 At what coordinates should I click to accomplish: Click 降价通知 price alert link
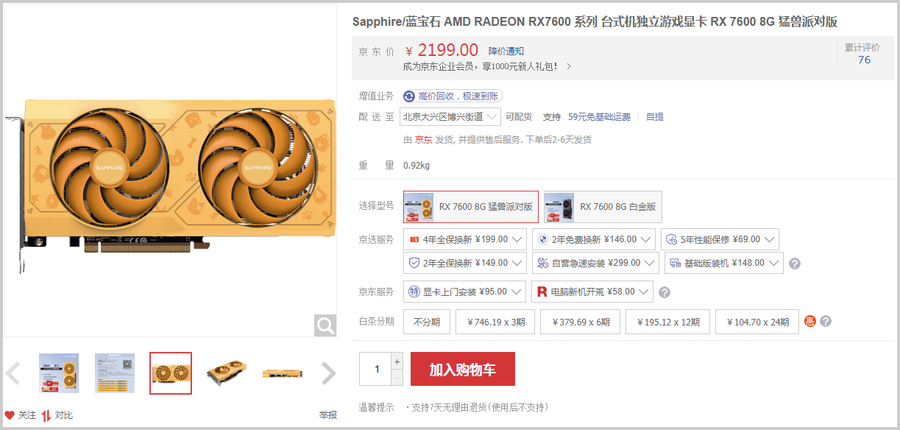(506, 51)
